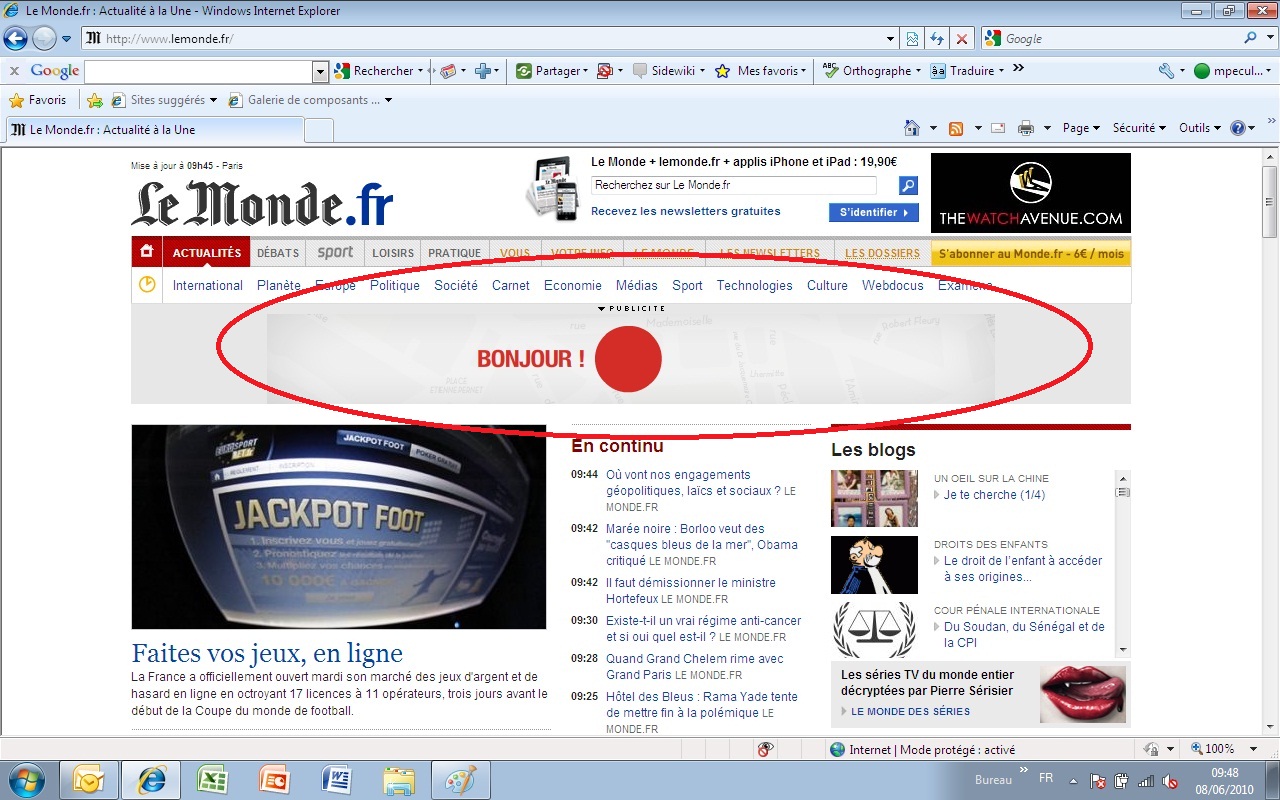The height and width of the screenshot is (800, 1280).
Task: Select the Le Monde.fr browser tab
Action: tap(154, 130)
